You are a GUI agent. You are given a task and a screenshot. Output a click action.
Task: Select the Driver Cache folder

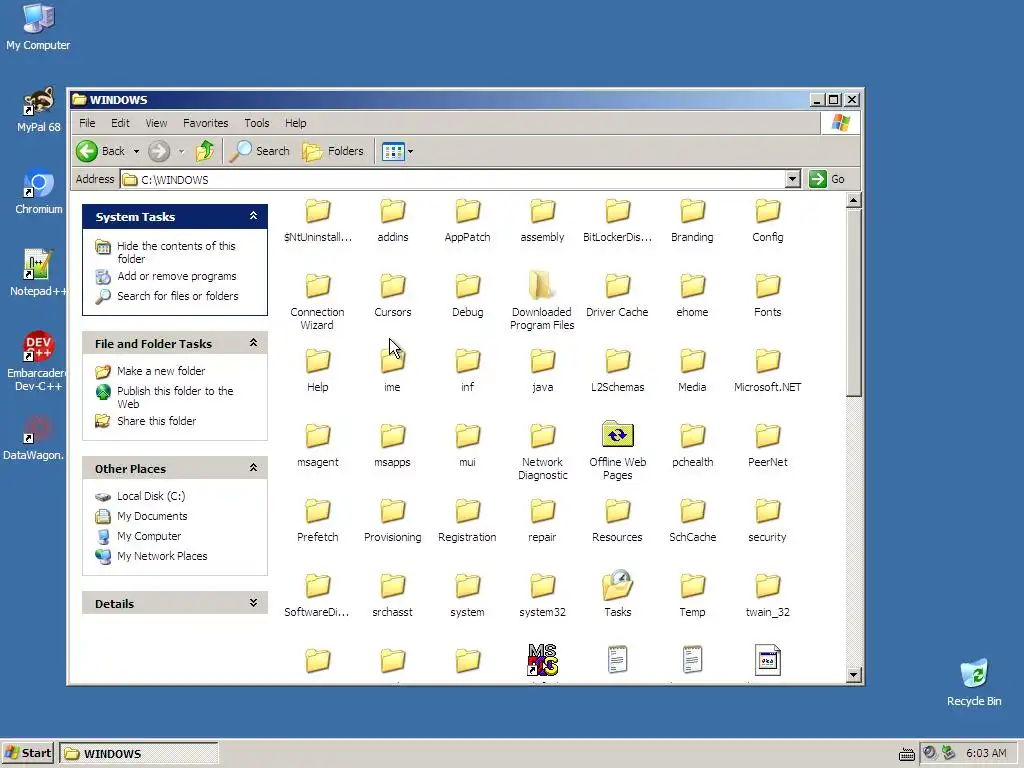pos(617,295)
